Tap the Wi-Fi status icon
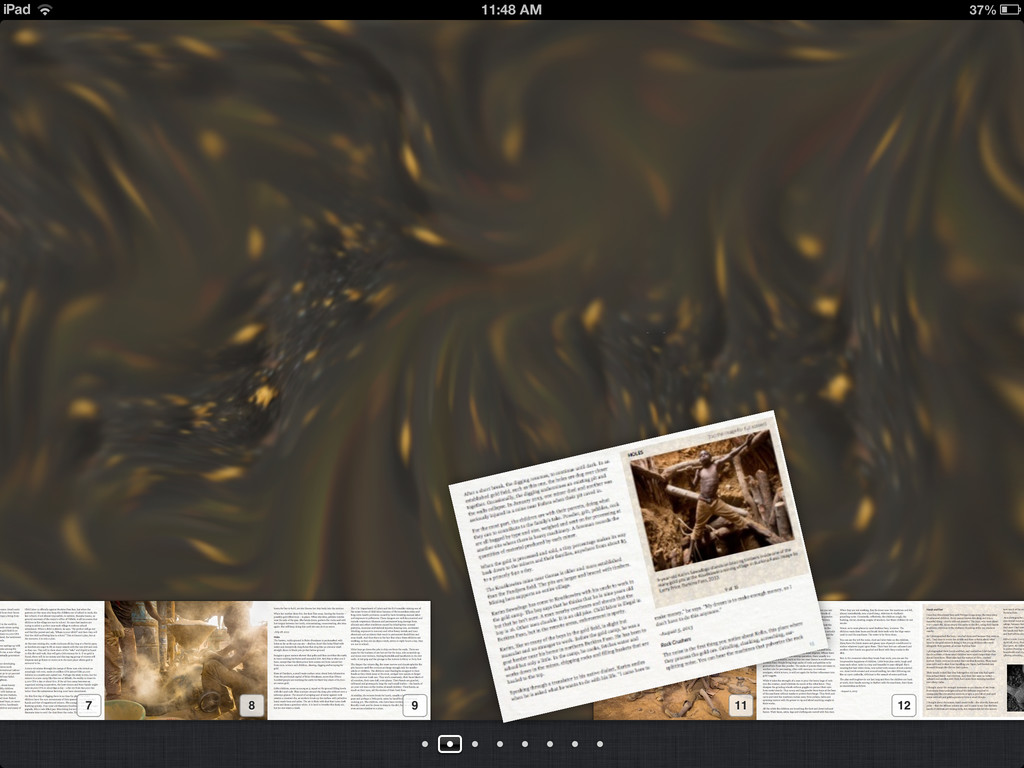The image size is (1024, 768). 45,10
